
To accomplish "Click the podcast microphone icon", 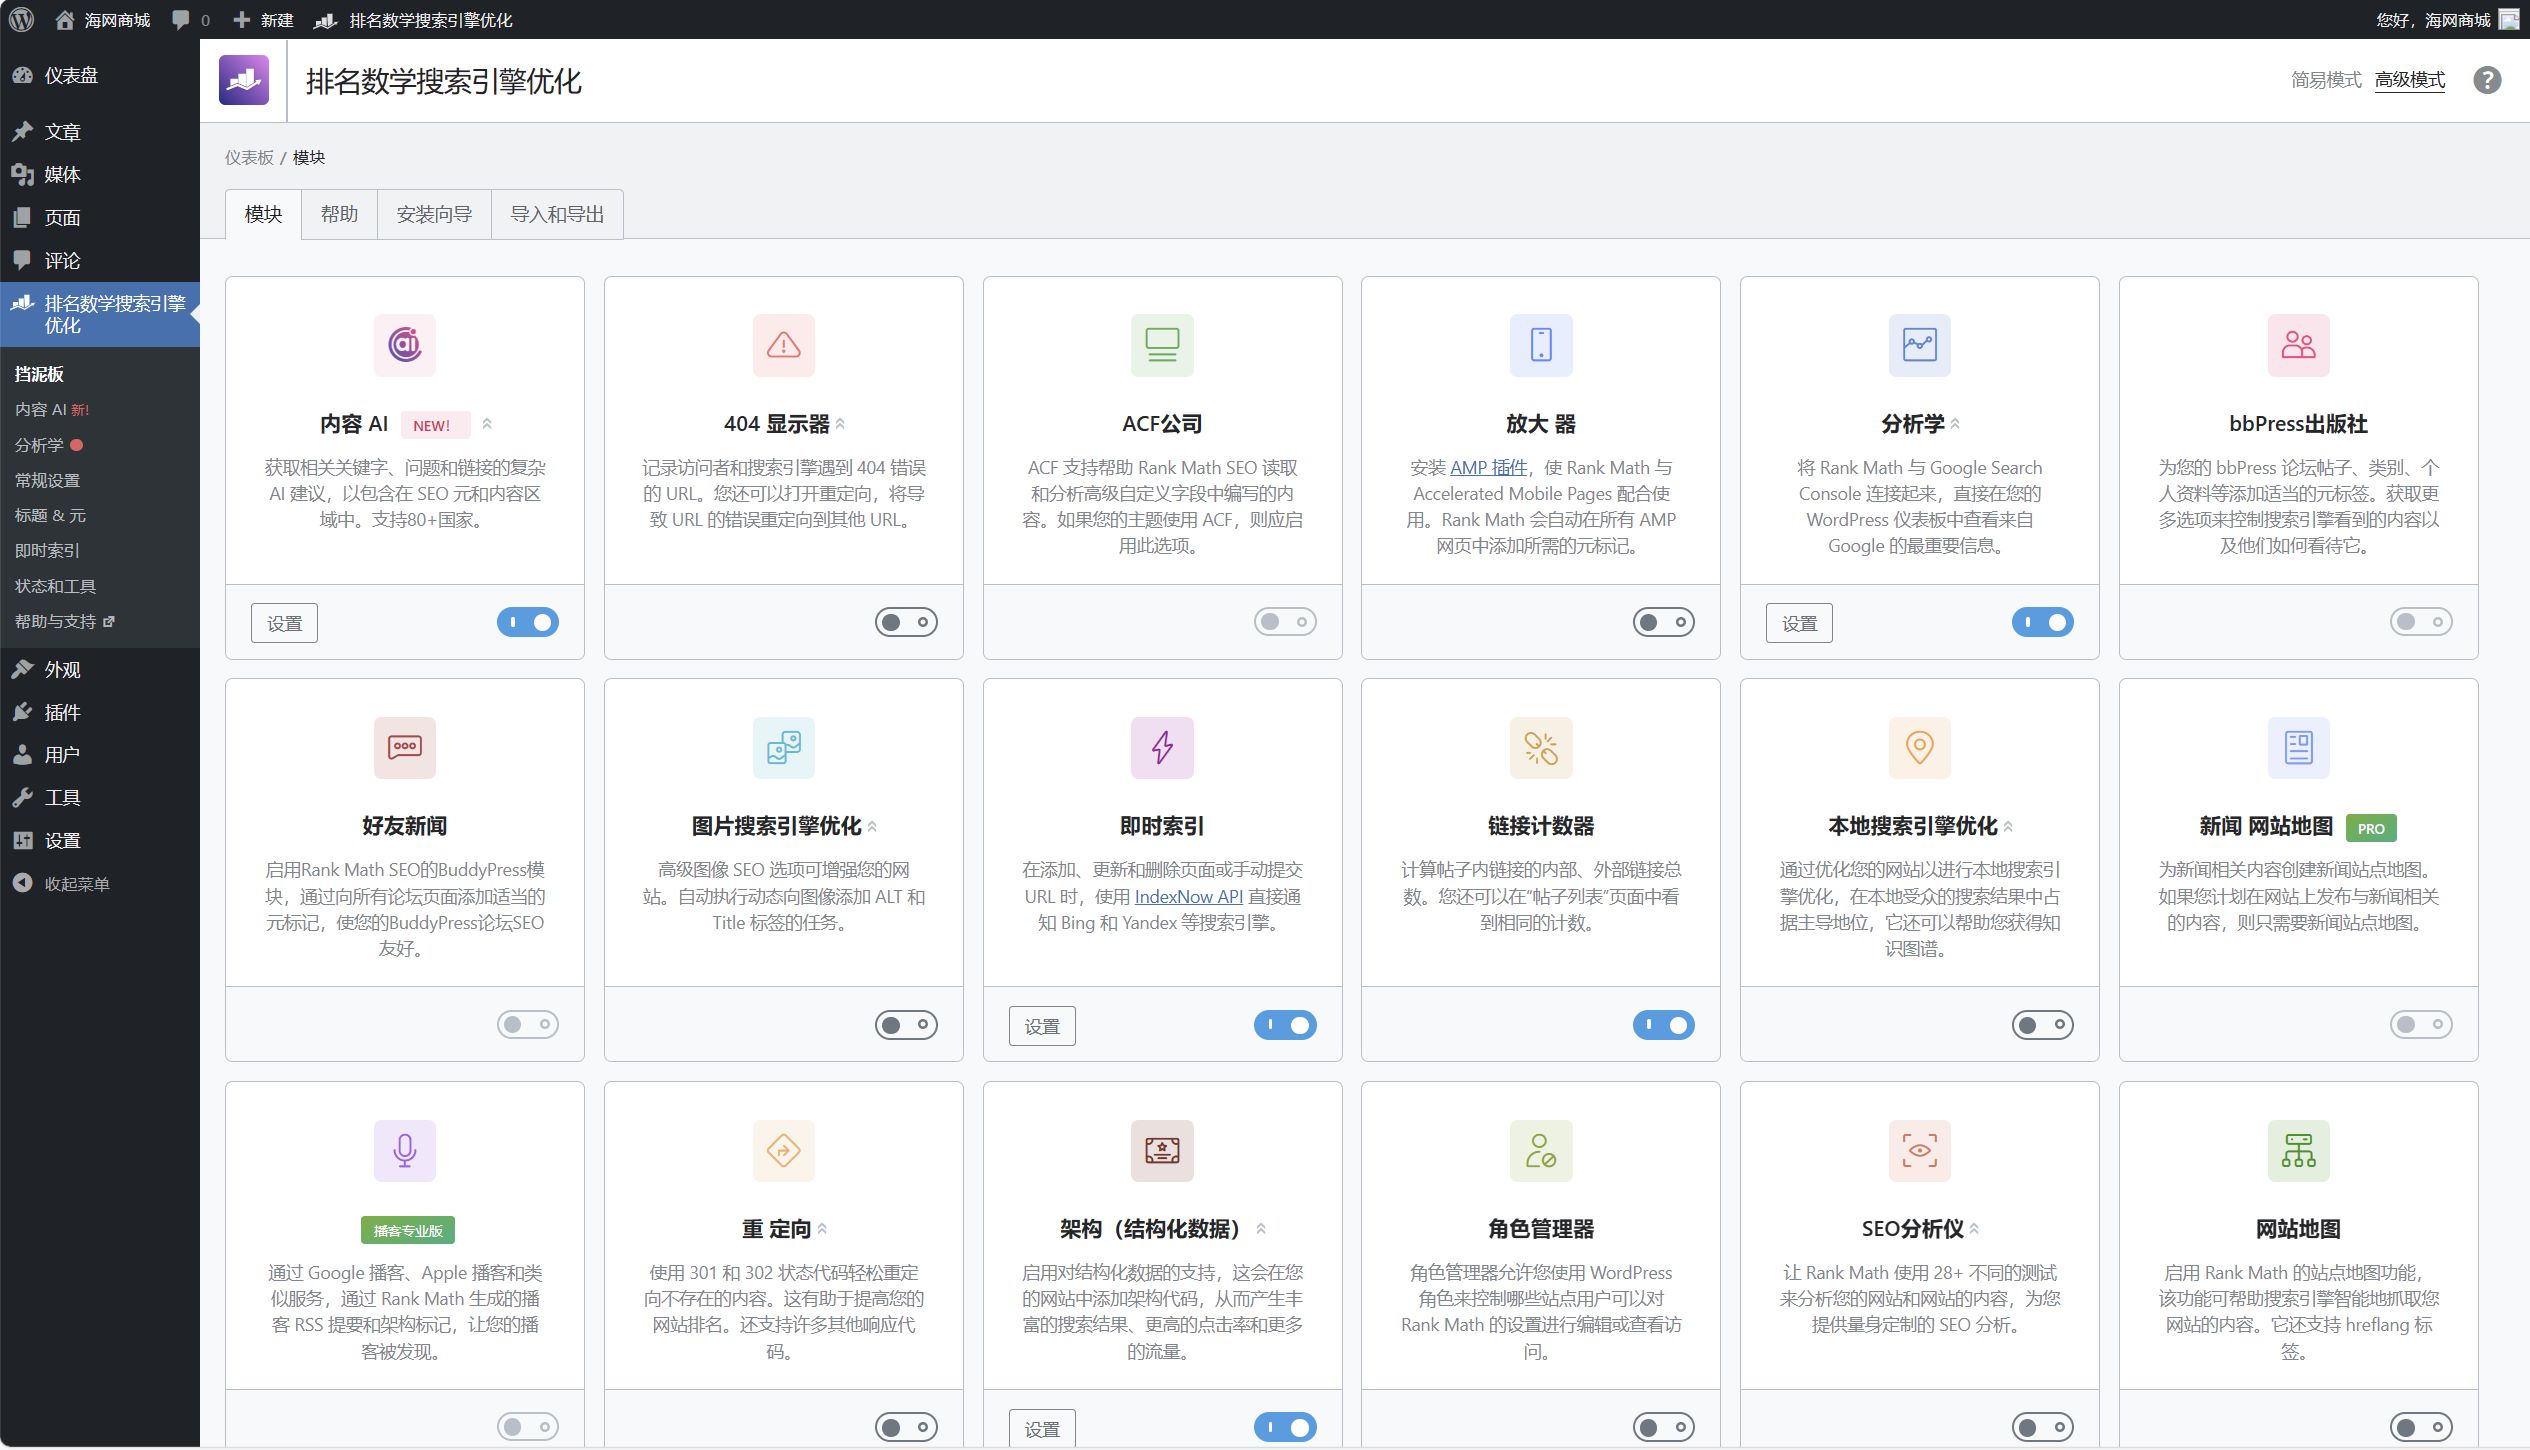I will pos(405,1150).
